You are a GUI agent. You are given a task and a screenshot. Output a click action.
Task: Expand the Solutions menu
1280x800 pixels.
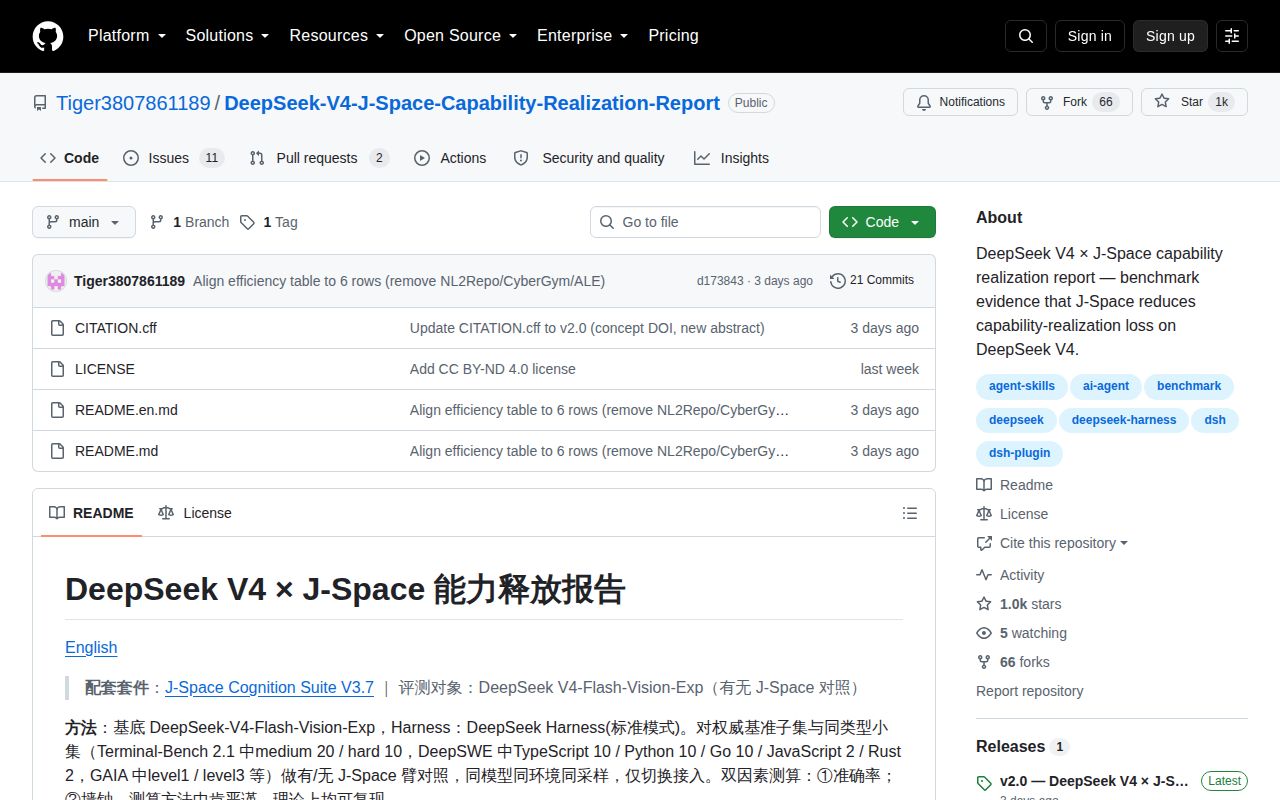point(227,36)
